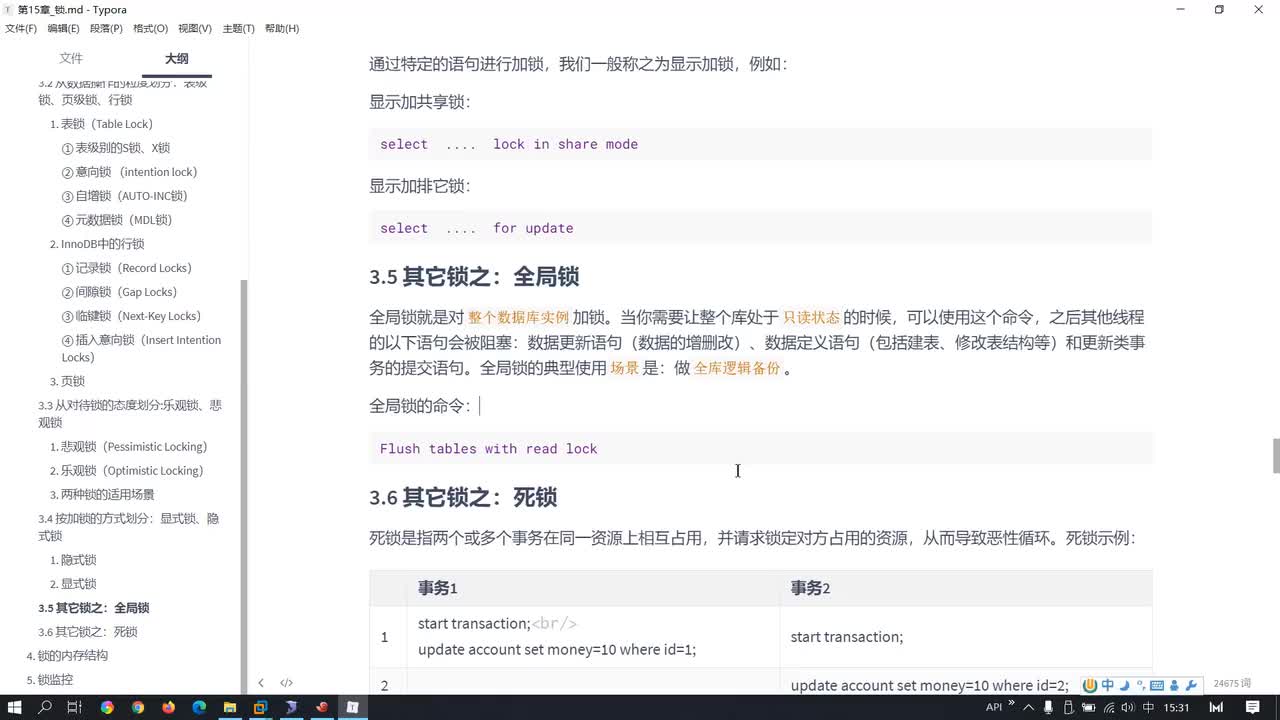
Task: Go to outline item 3.6 其它锁之：死锁
Action: (x=88, y=632)
